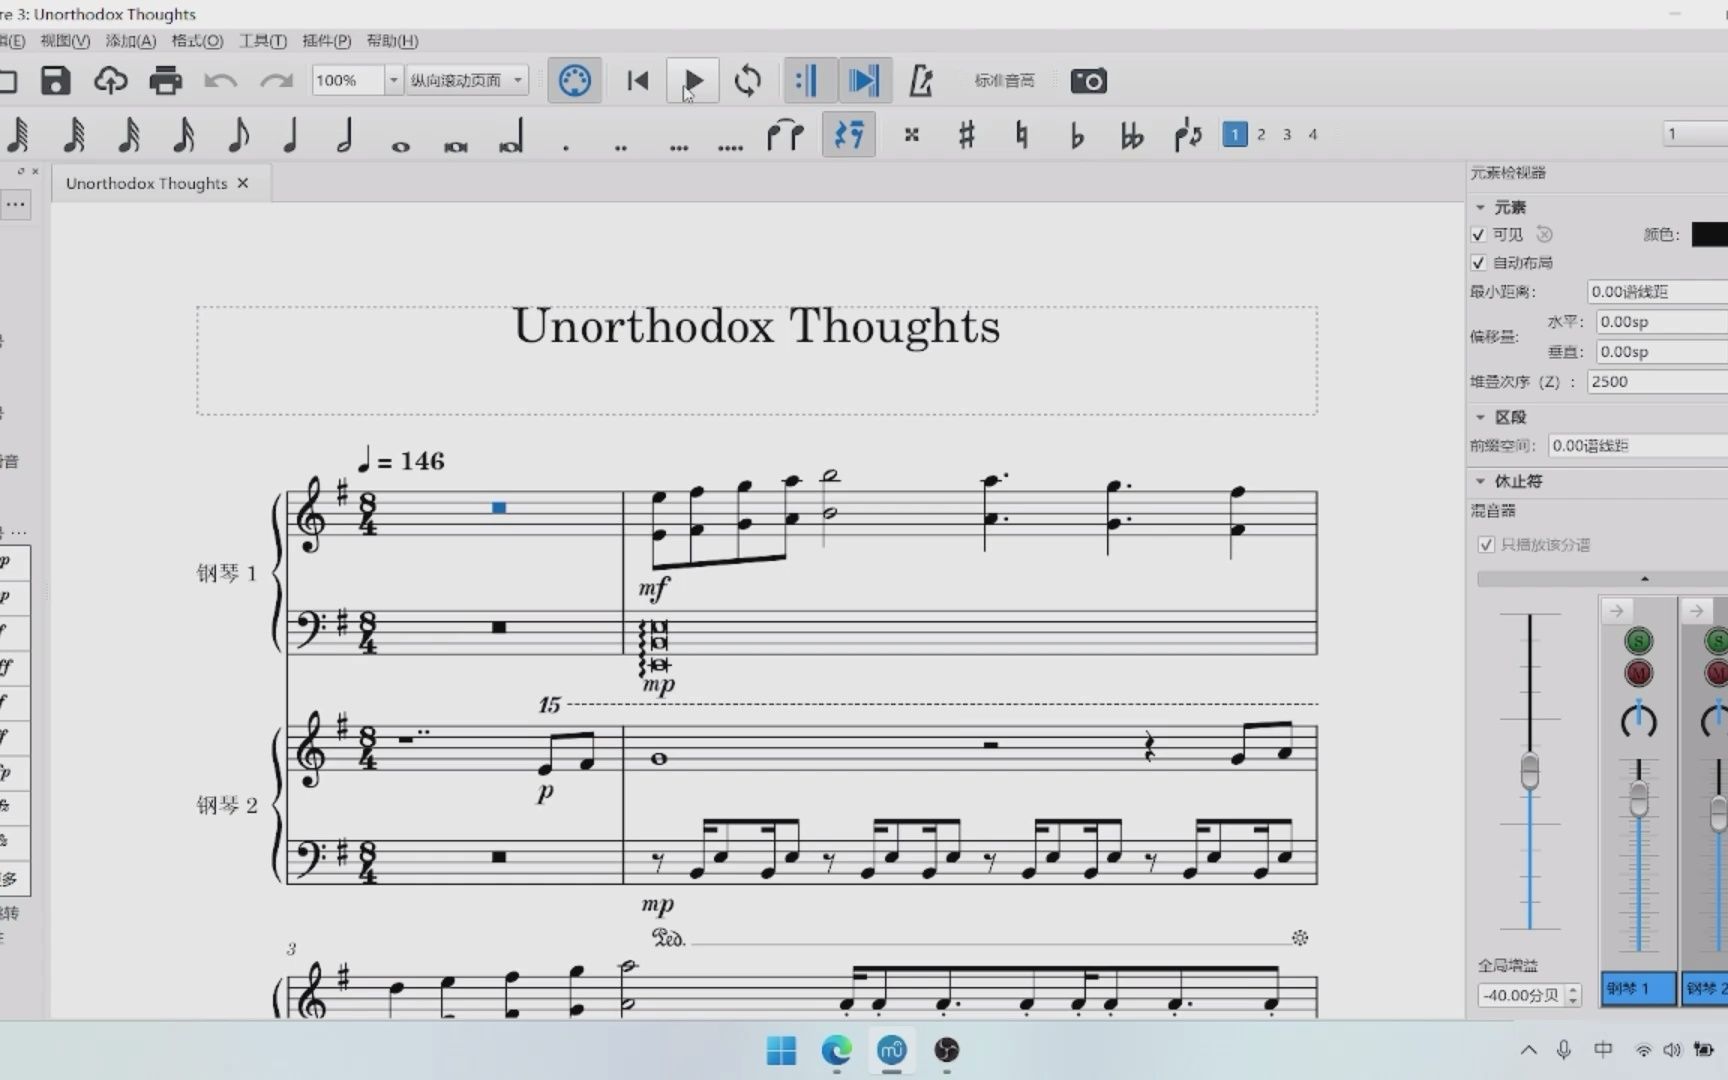
Task: Undo the last action
Action: pyautogui.click(x=220, y=80)
